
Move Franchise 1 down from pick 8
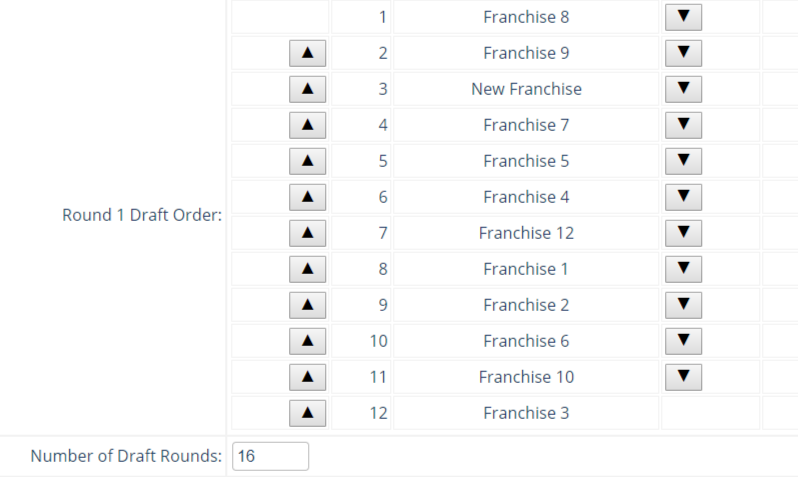pyautogui.click(x=683, y=269)
